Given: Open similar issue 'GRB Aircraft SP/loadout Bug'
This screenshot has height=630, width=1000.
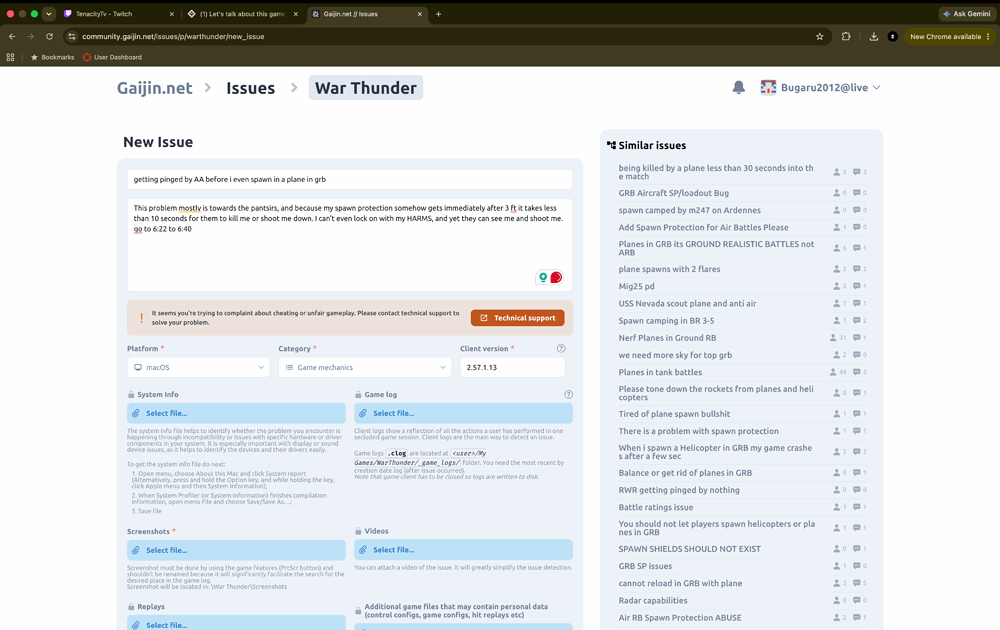Looking at the screenshot, I should click(x=673, y=193).
